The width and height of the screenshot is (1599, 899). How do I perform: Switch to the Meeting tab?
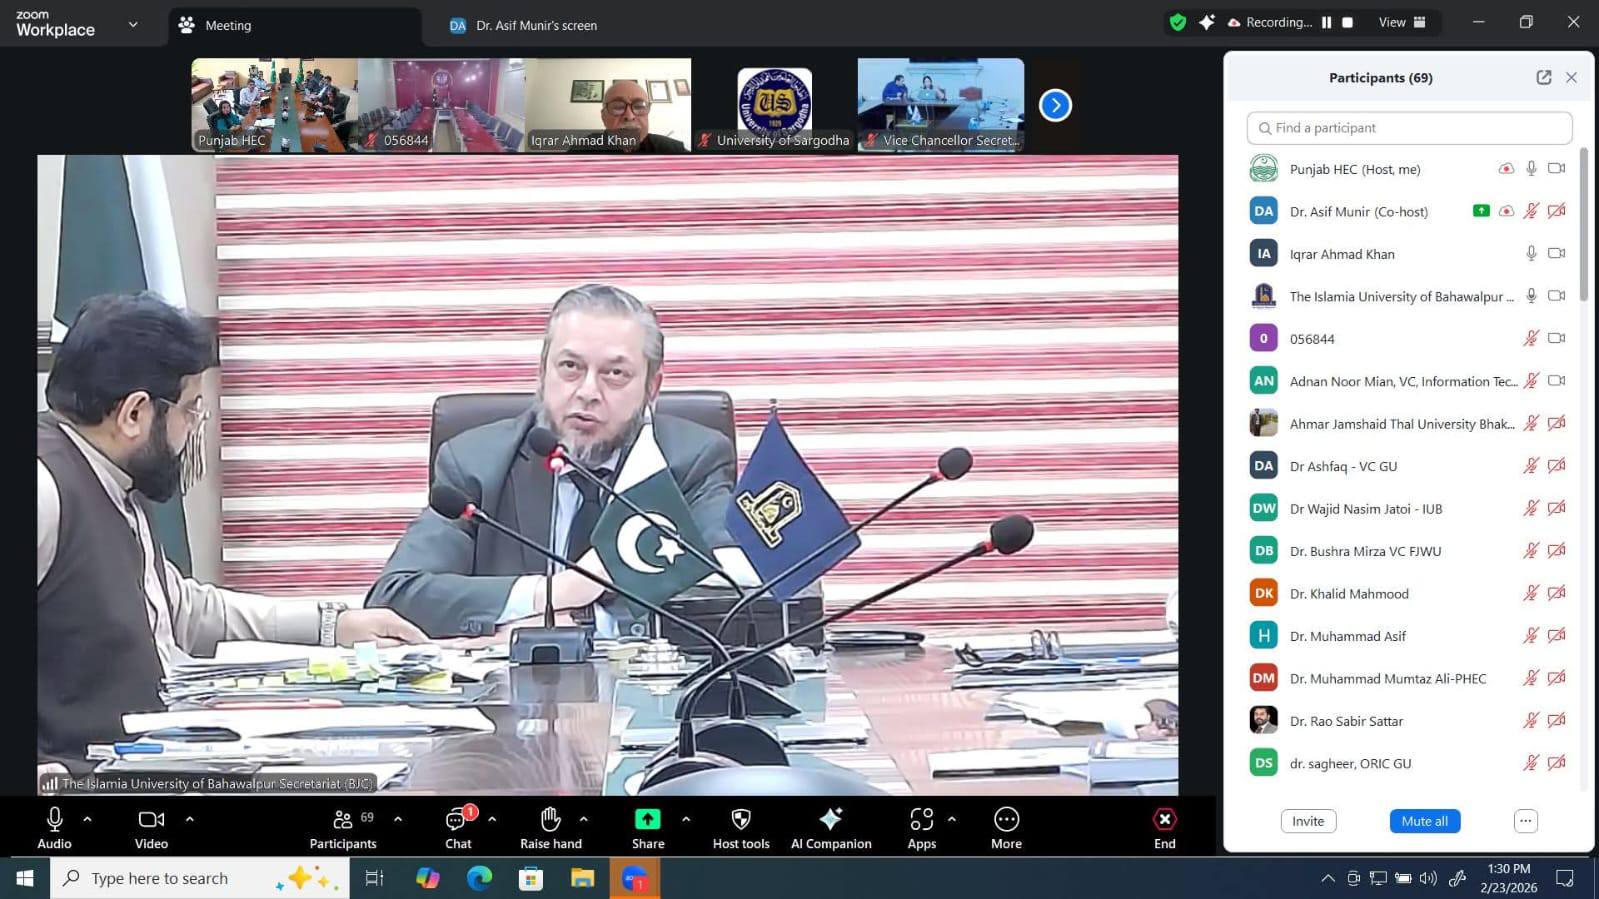[228, 26]
